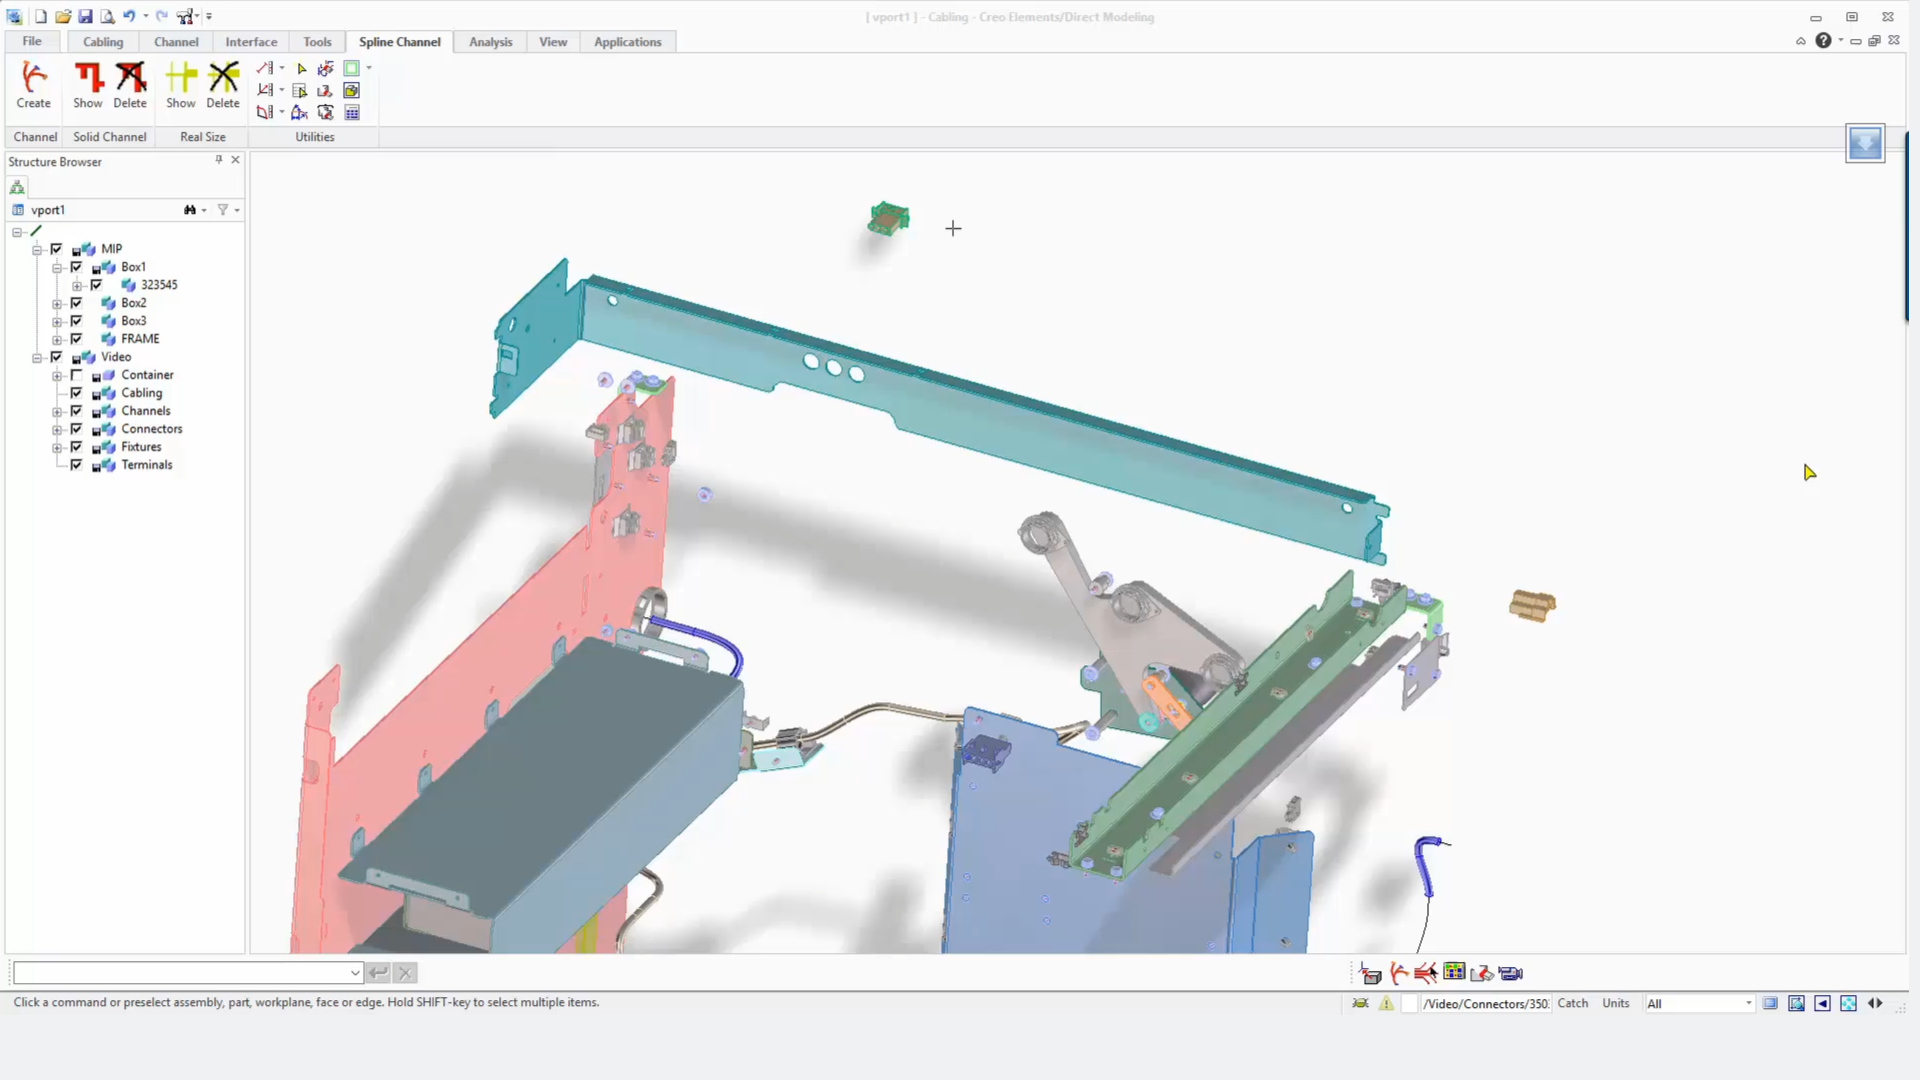The width and height of the screenshot is (1920, 1080).
Task: Click the cancel X button beside command input
Action: pyautogui.click(x=405, y=972)
